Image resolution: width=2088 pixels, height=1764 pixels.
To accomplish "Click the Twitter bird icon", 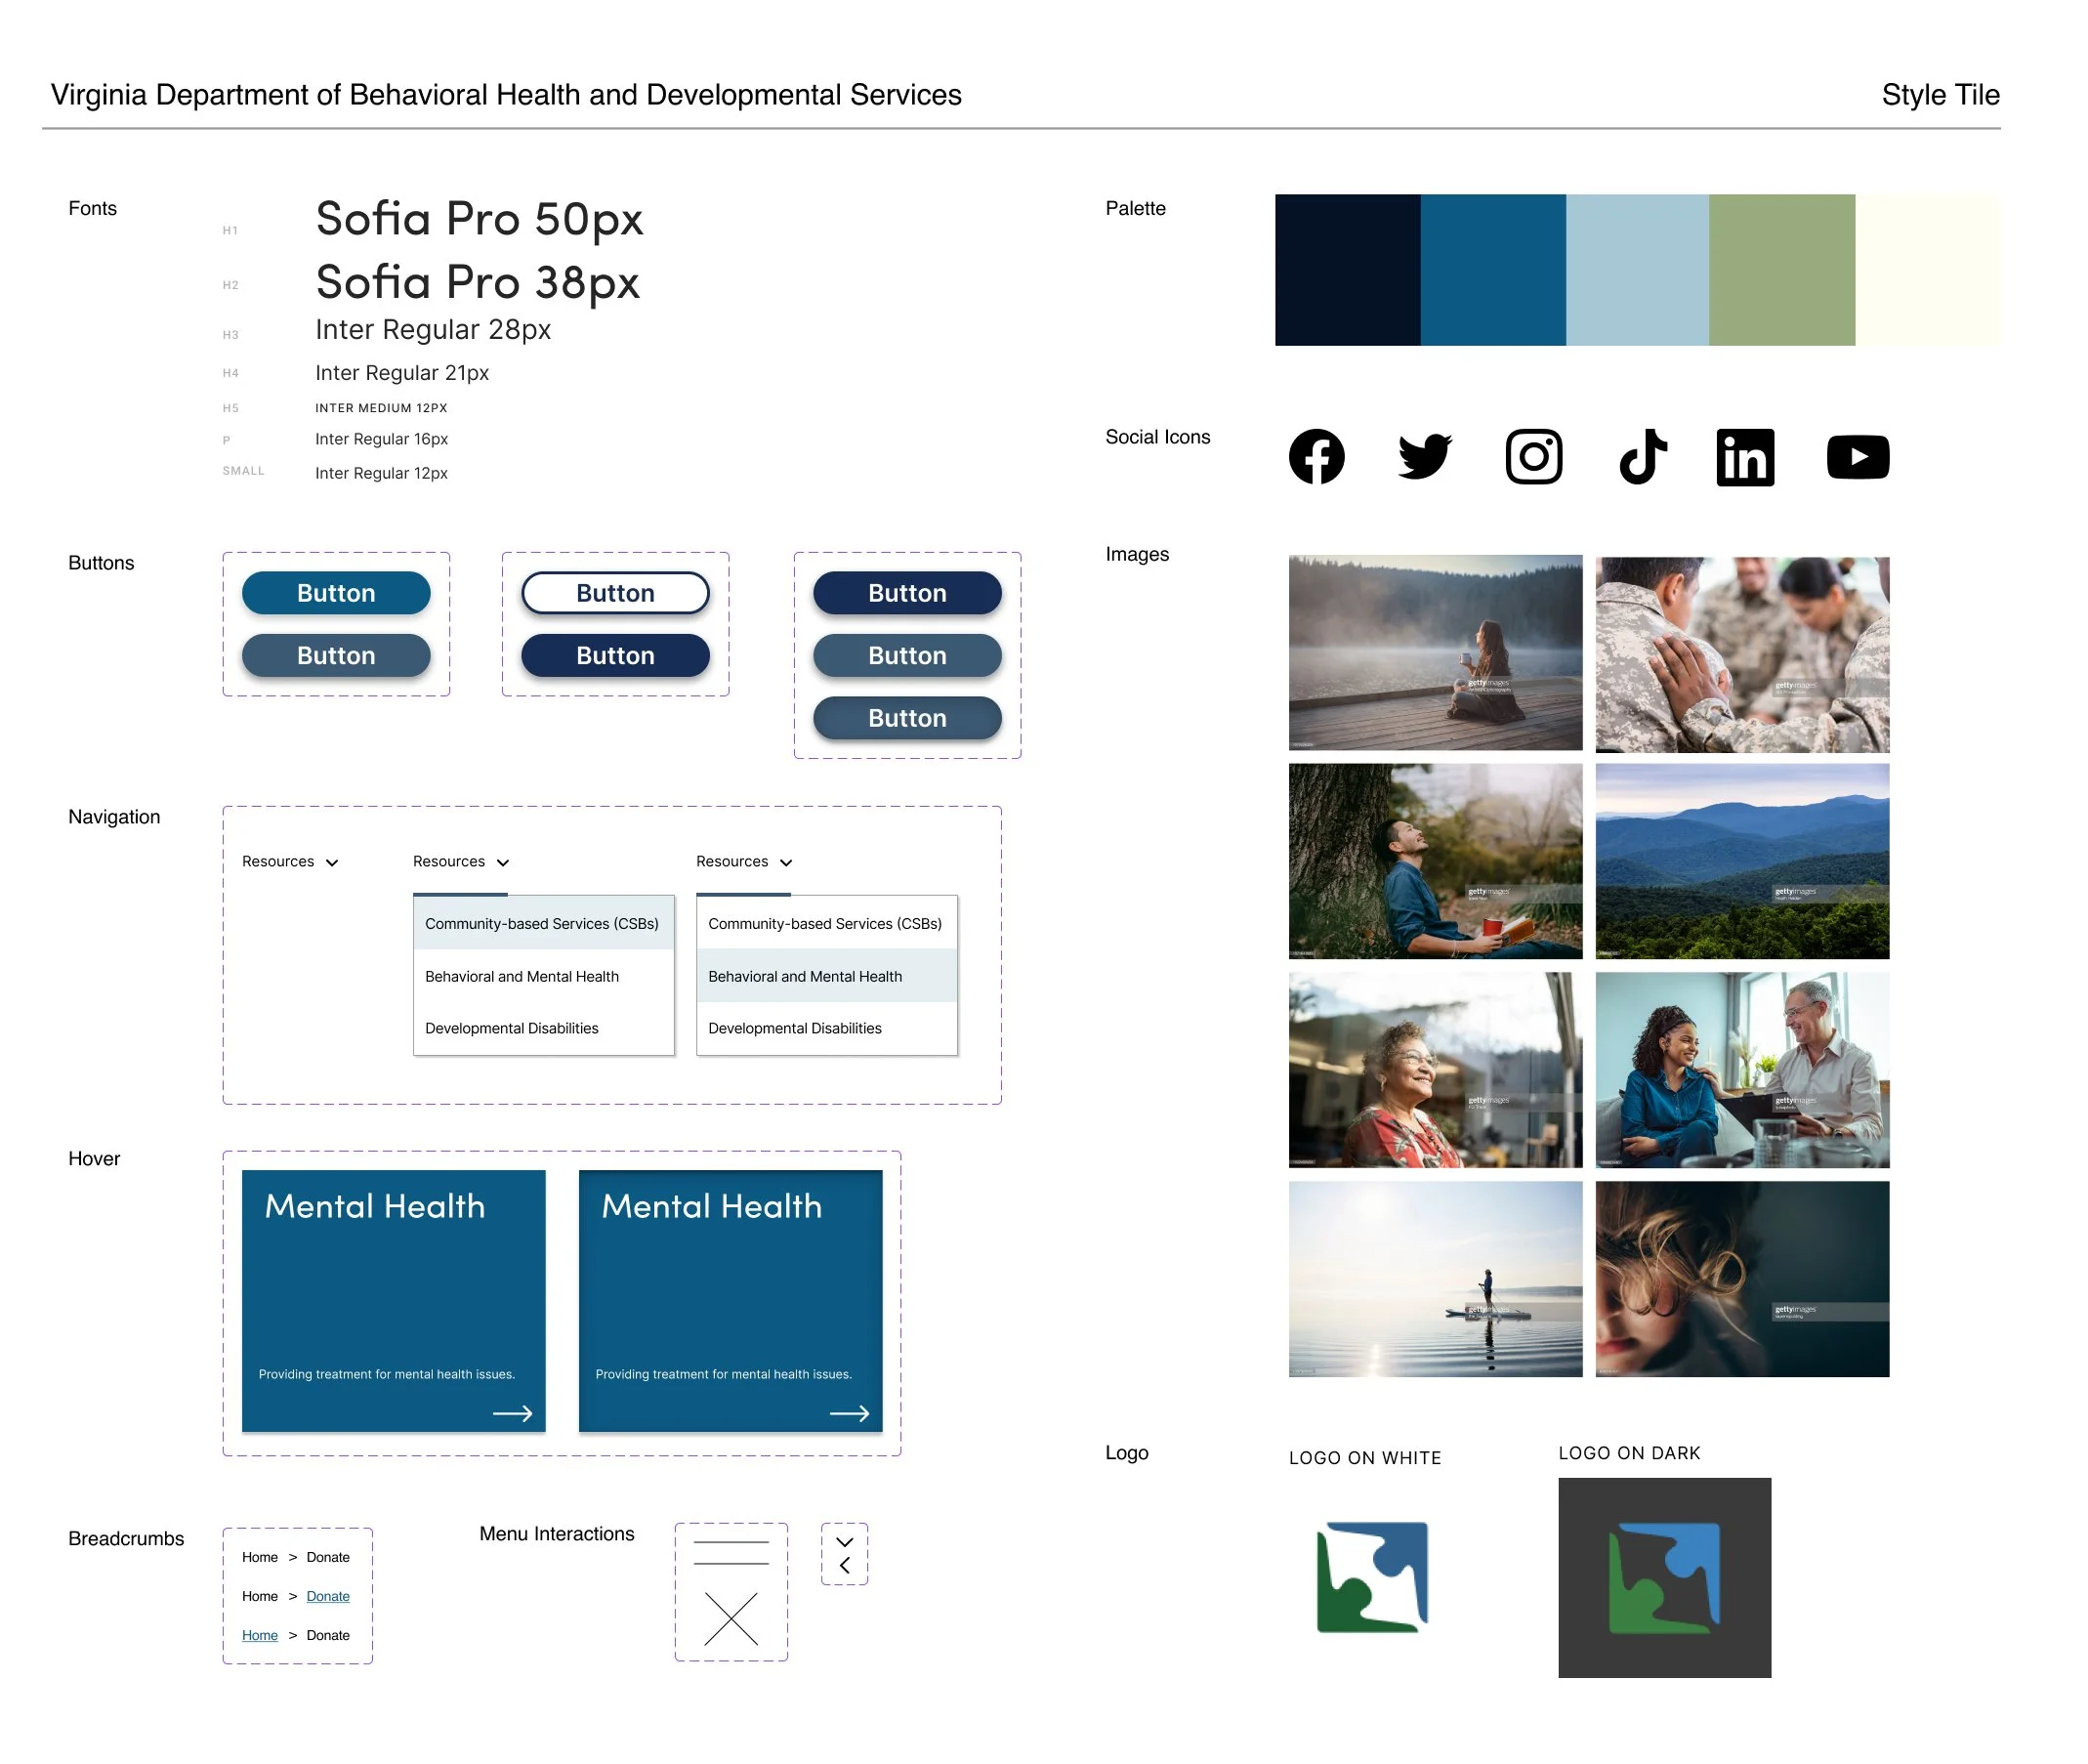I will tap(1424, 457).
